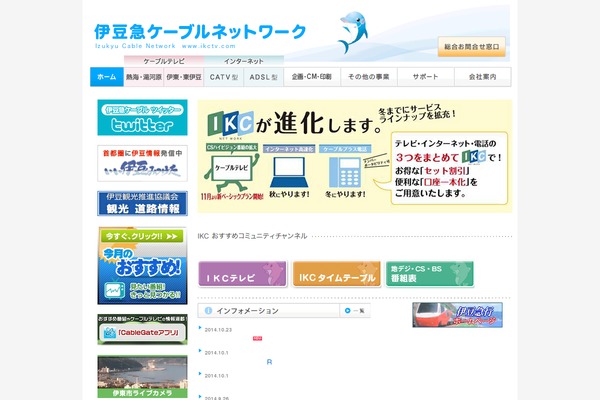Select the ホーム navigation tab
The image size is (600, 400).
(x=107, y=77)
